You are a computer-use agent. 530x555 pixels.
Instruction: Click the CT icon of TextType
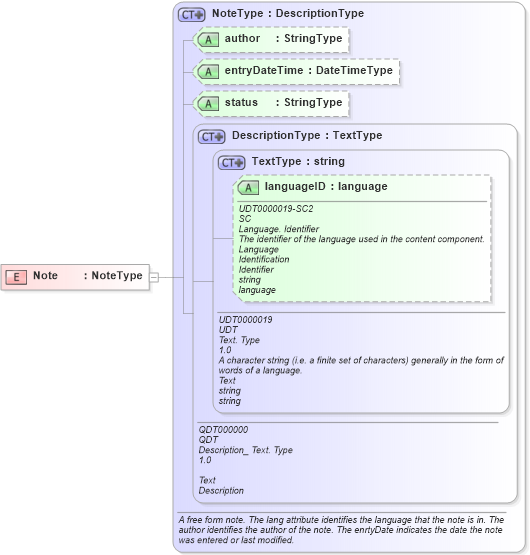[x=231, y=163]
